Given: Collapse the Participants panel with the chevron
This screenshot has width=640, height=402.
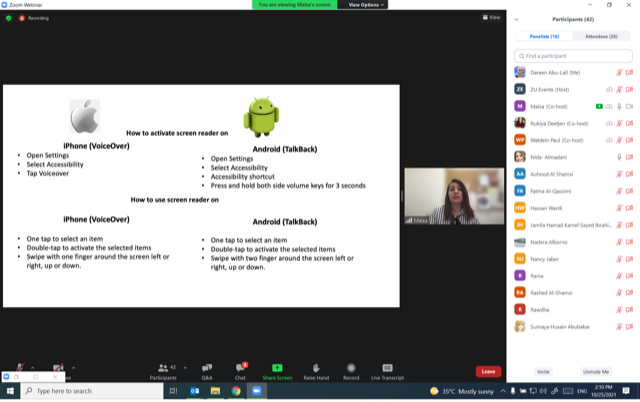Looking at the screenshot, I should [517, 19].
